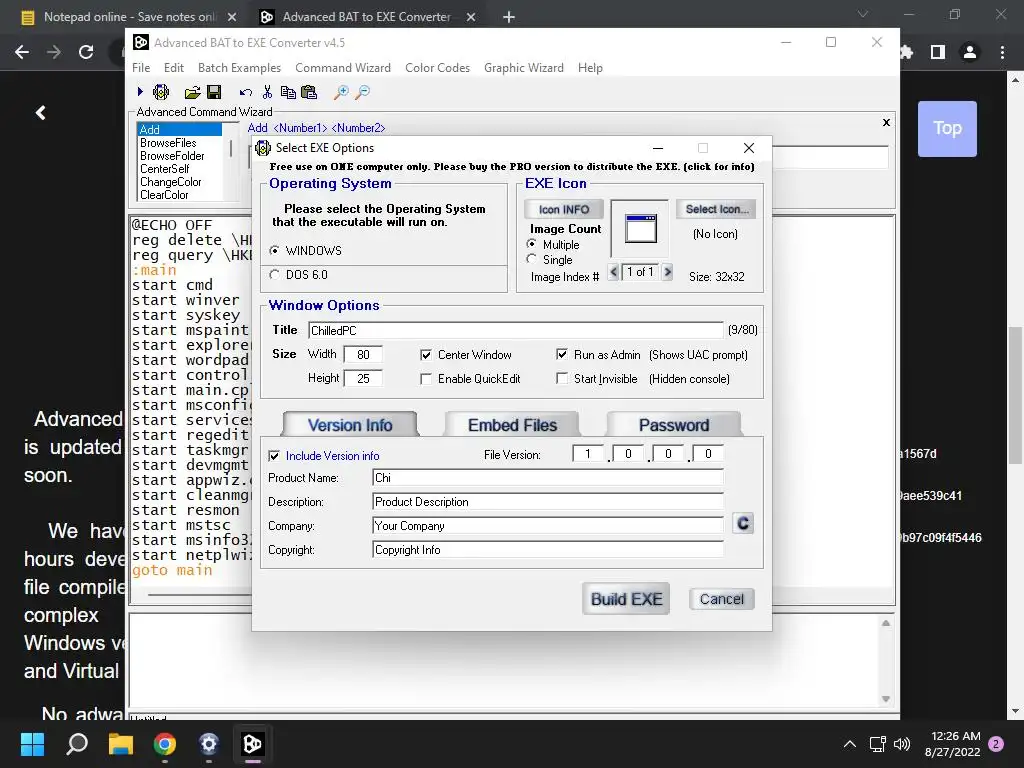Click the Paste clipboard toolbar icon
This screenshot has width=1024, height=768.
pos(309,92)
